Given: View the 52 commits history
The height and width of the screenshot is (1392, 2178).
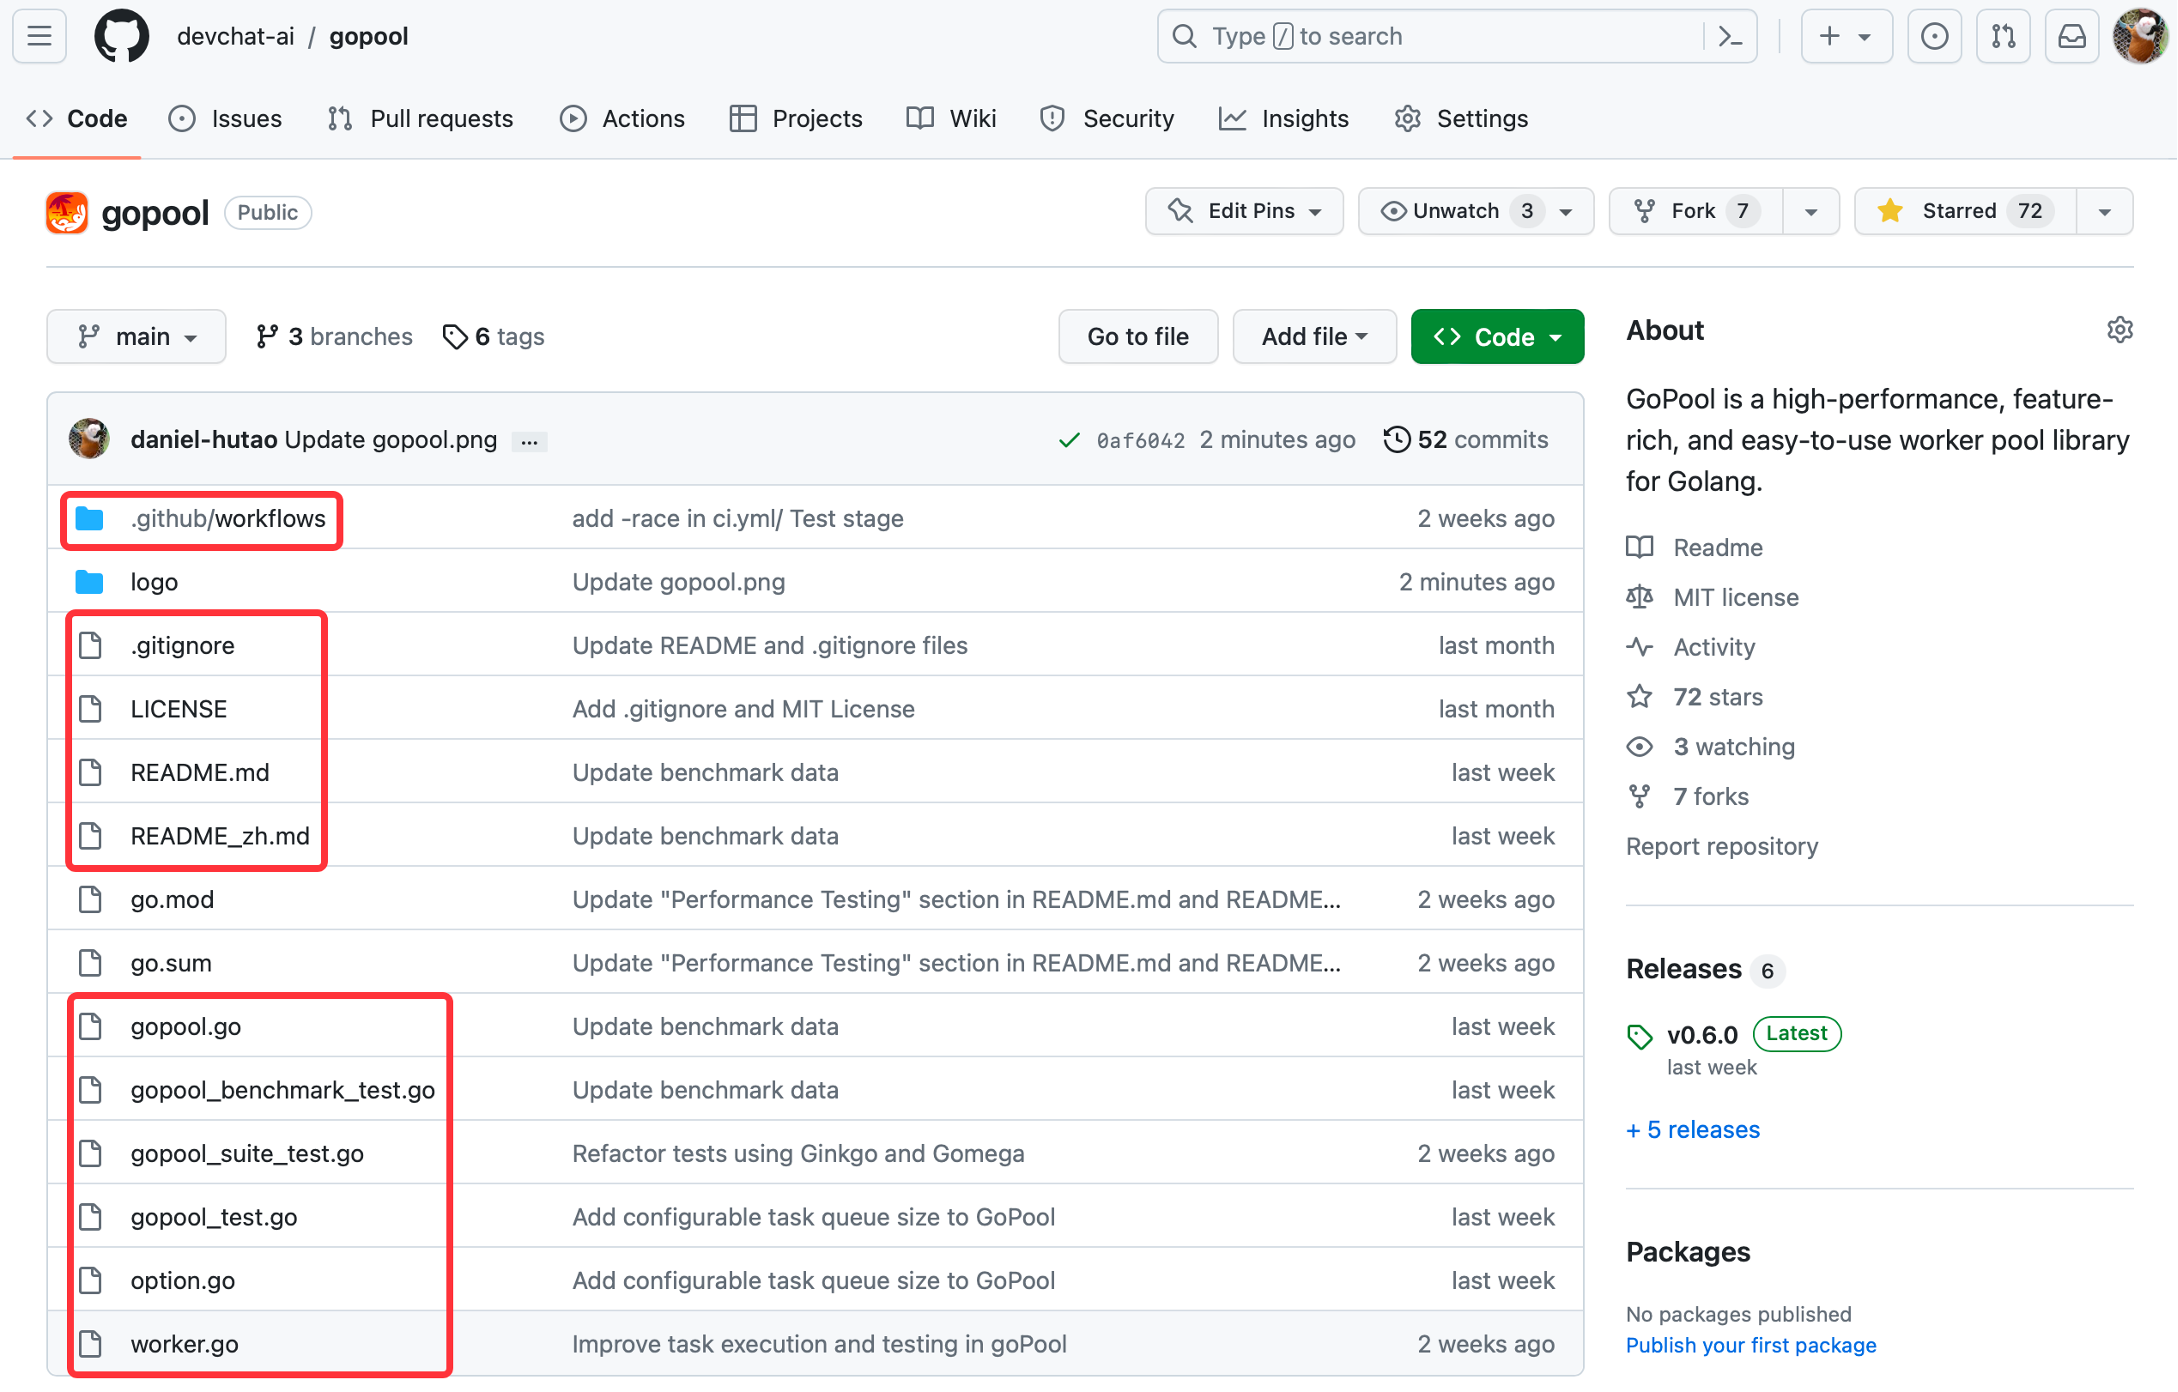Looking at the screenshot, I should click(x=1466, y=440).
